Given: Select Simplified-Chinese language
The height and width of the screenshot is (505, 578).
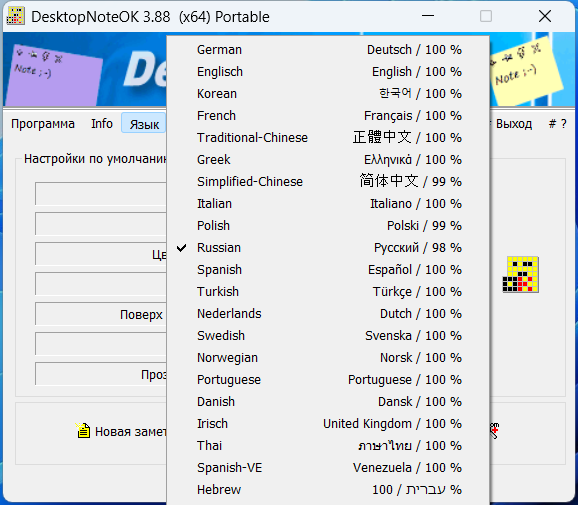Looking at the screenshot, I should coord(328,182).
